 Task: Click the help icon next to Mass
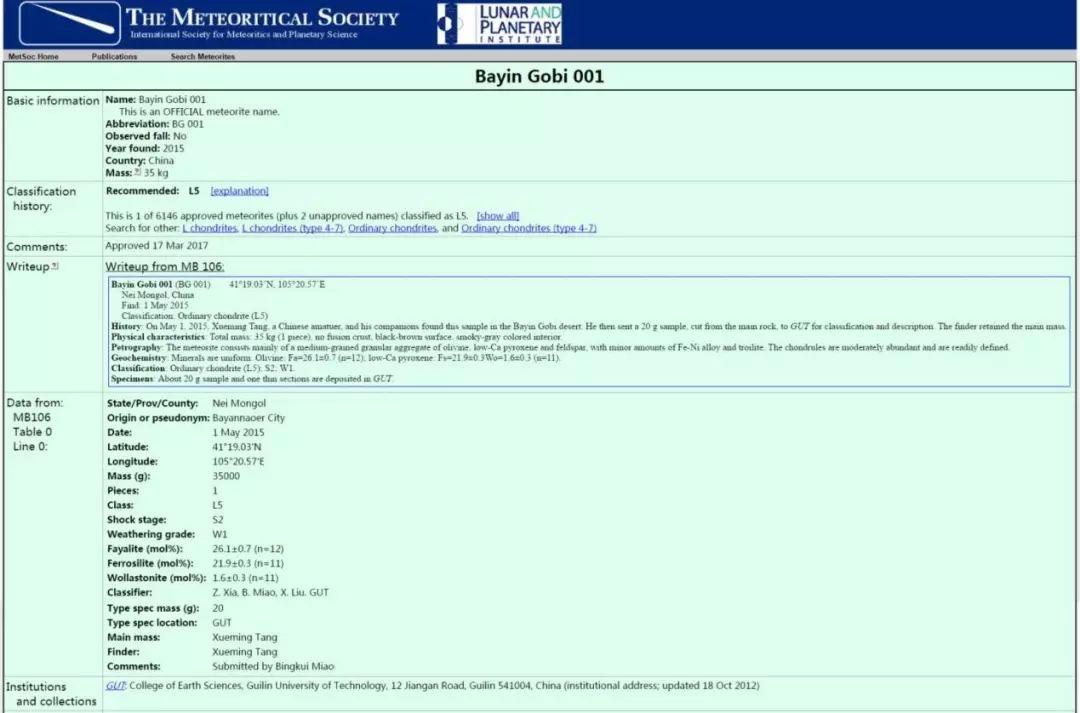[138, 172]
